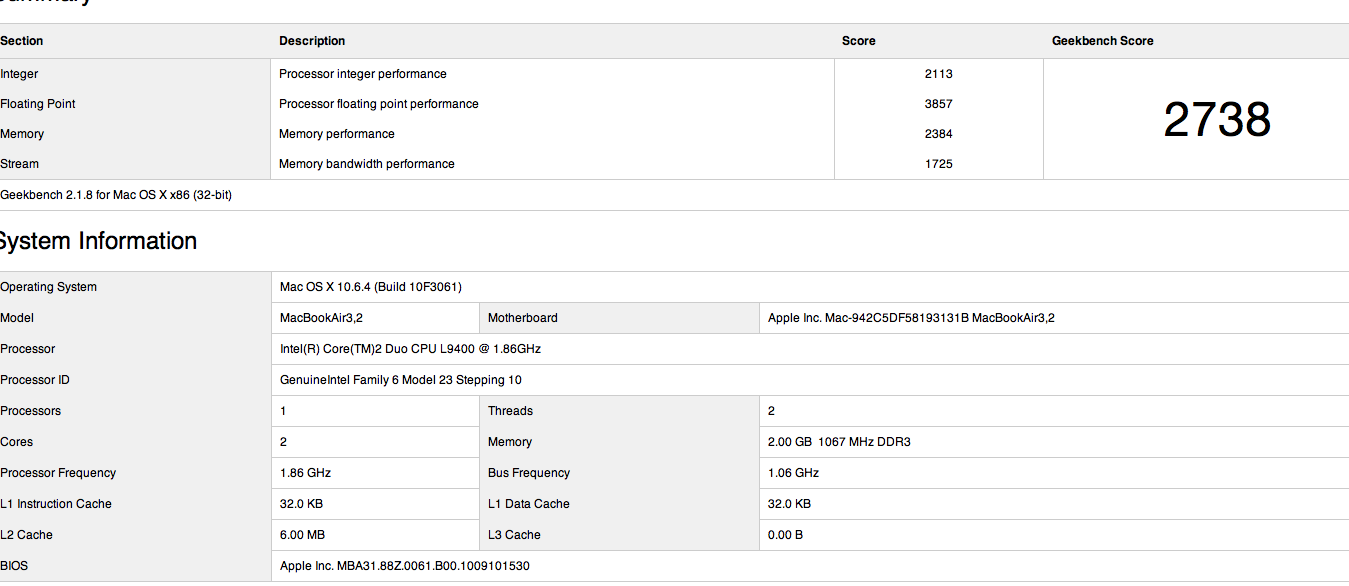Viewport: 1349px width, 586px height.
Task: Click the Processor Frequency label
Action: coord(58,473)
